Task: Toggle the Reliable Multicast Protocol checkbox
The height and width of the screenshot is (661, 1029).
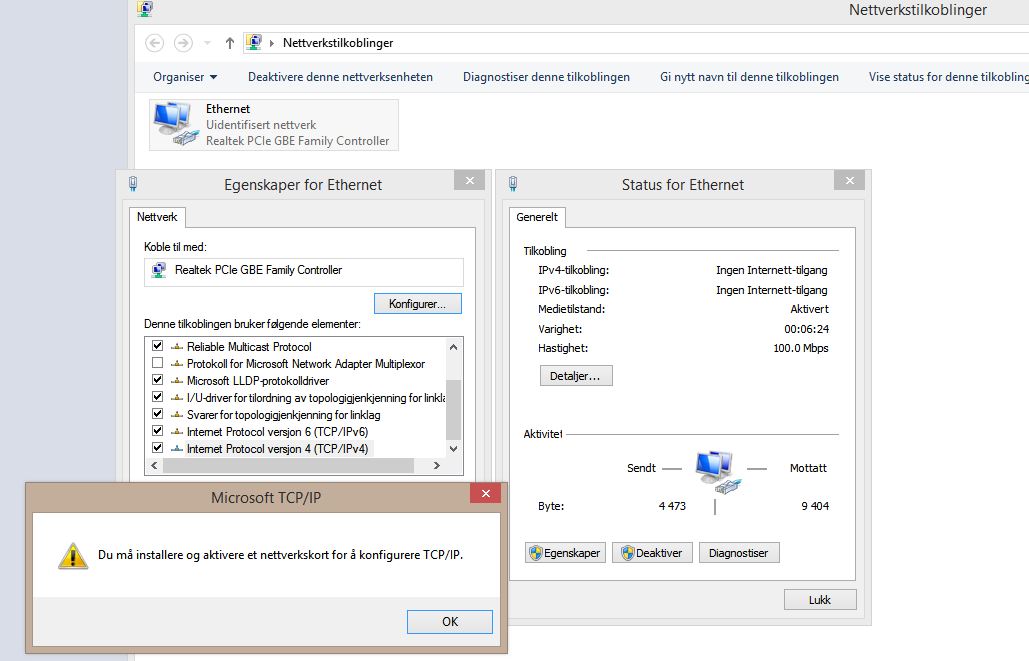Action: pos(158,345)
